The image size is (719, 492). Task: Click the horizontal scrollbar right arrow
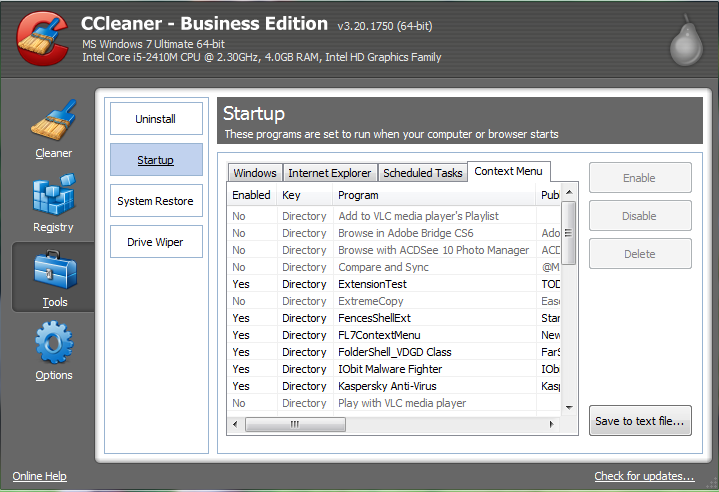pyautogui.click(x=552, y=424)
